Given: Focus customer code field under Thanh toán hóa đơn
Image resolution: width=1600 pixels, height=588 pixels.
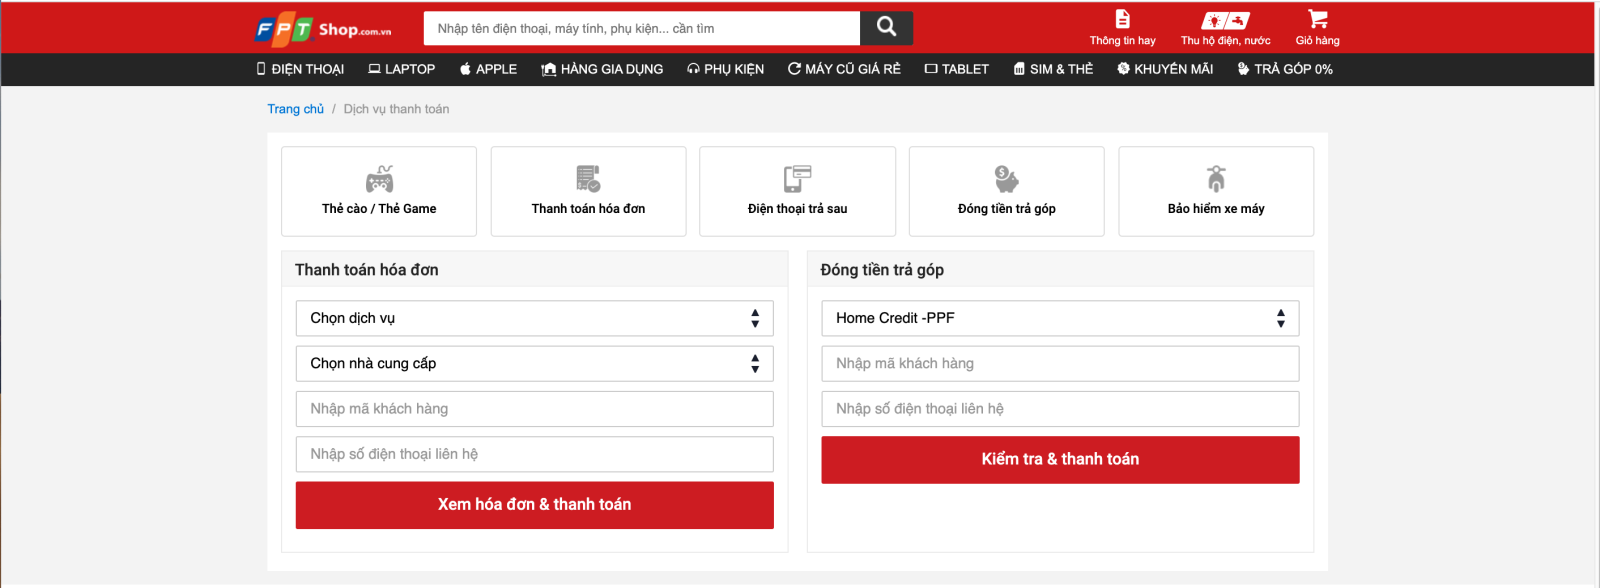Looking at the screenshot, I should [x=534, y=409].
